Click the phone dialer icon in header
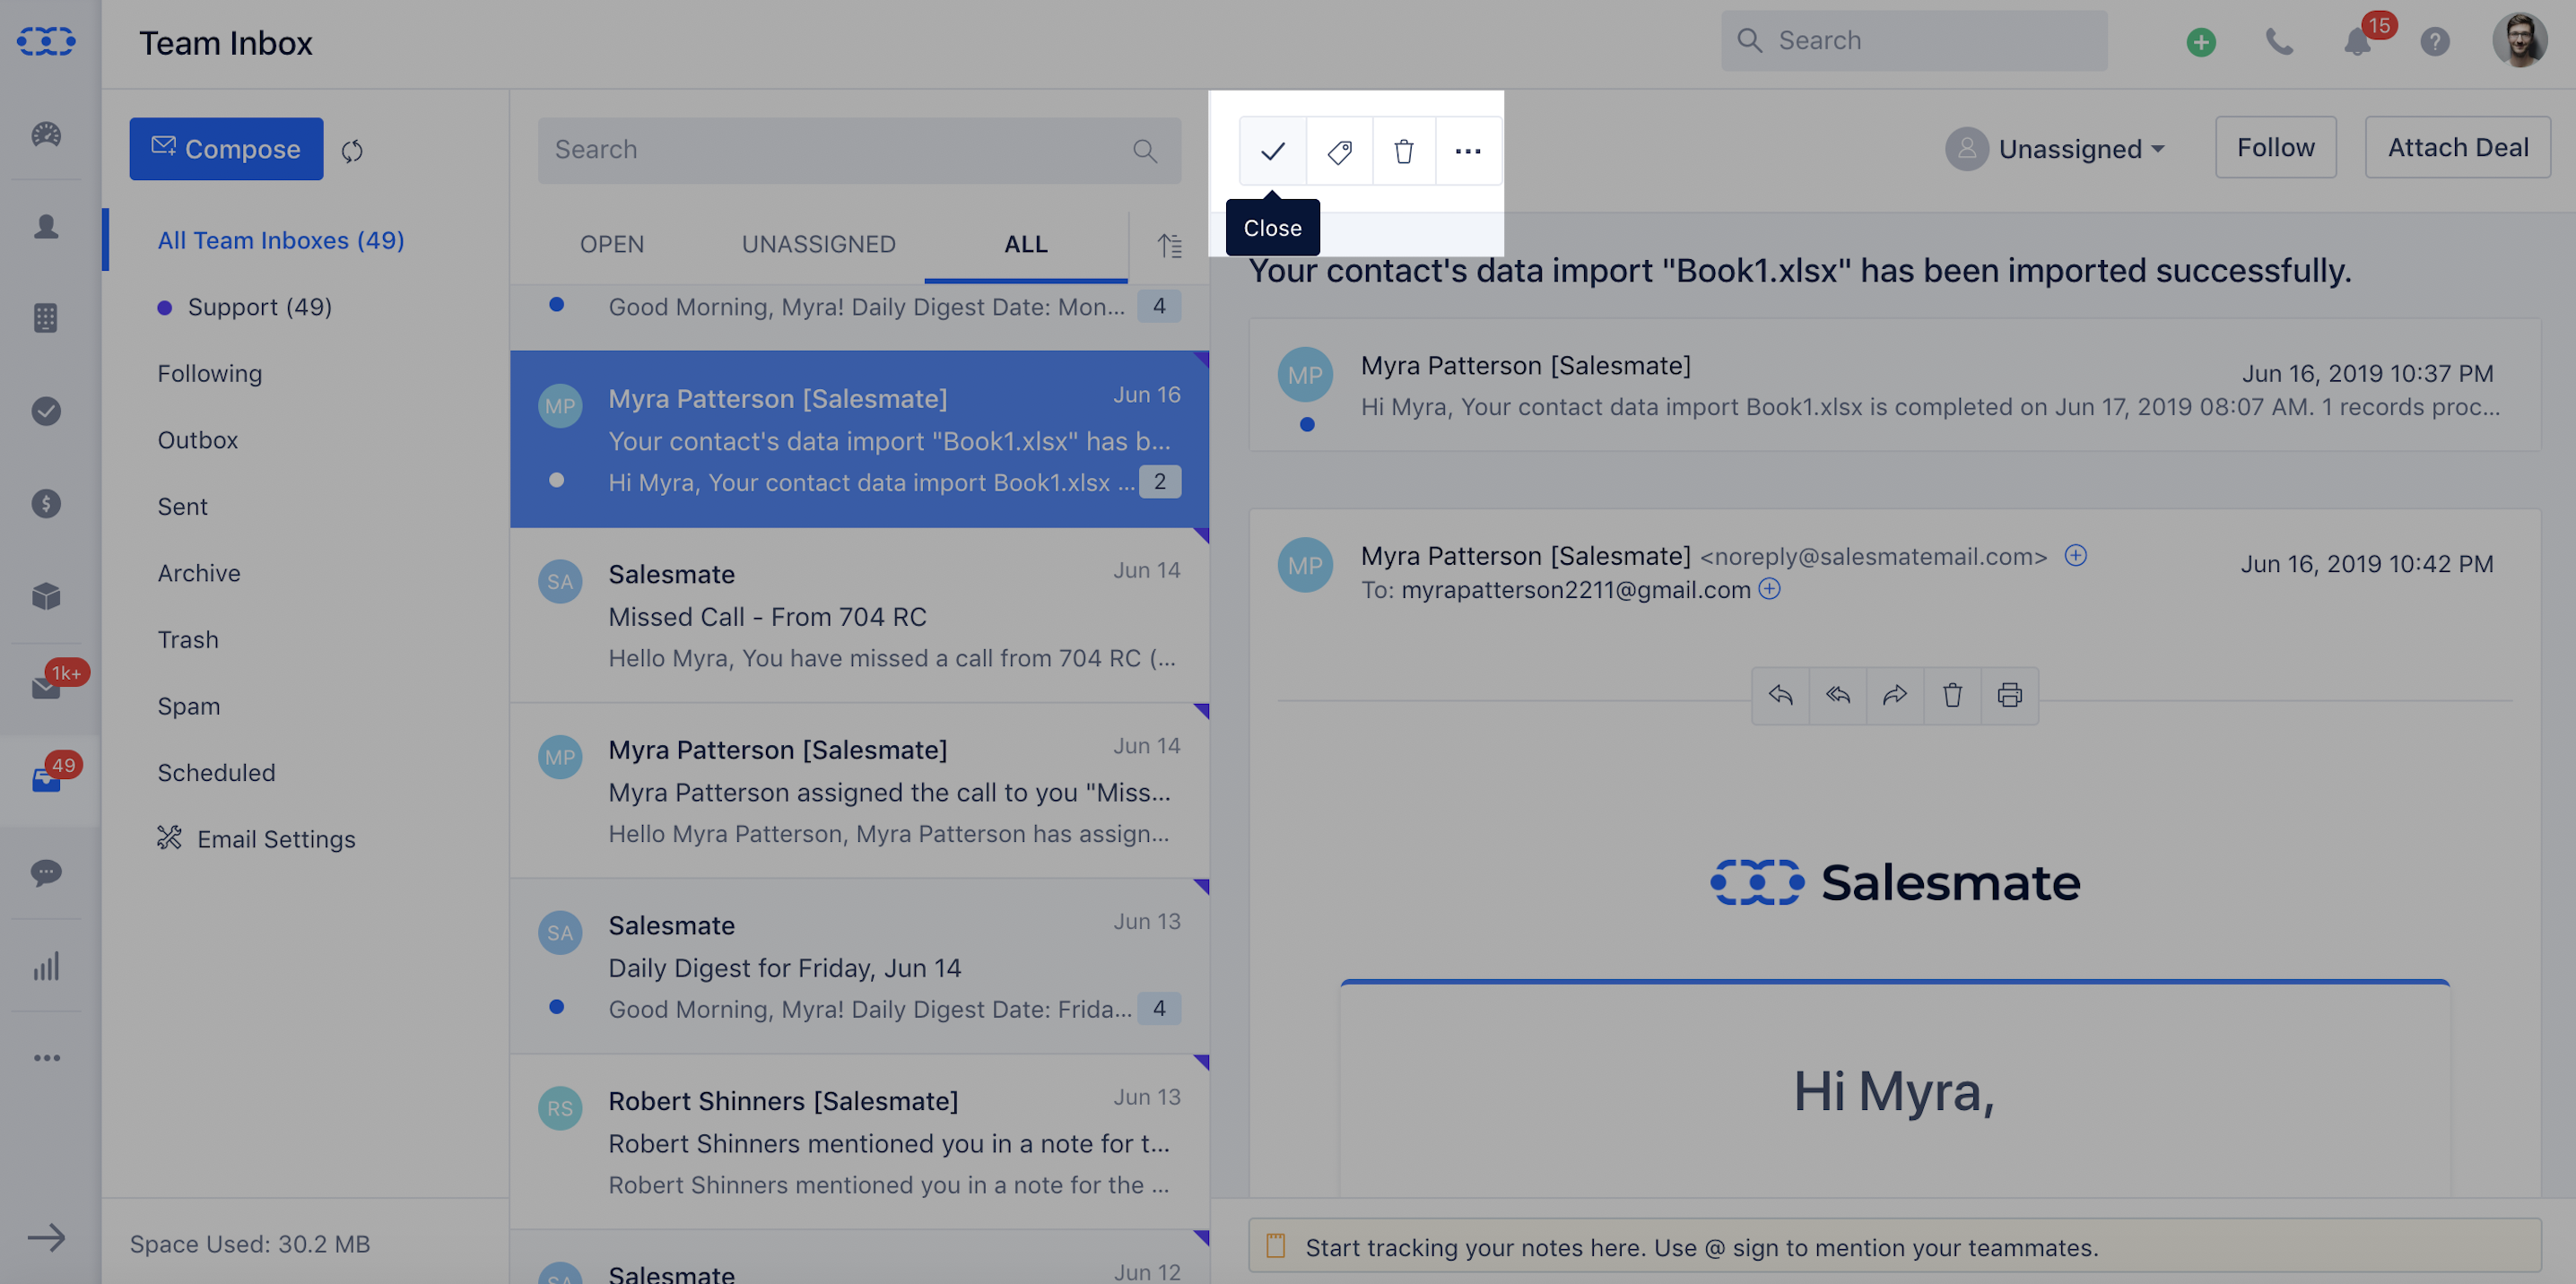Image resolution: width=2576 pixels, height=1284 pixels. 2279,41
